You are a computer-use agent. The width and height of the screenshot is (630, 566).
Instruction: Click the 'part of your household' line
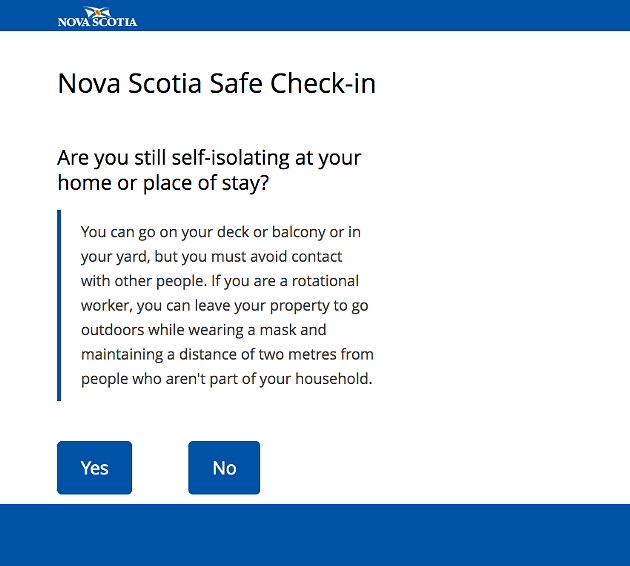click(x=227, y=379)
